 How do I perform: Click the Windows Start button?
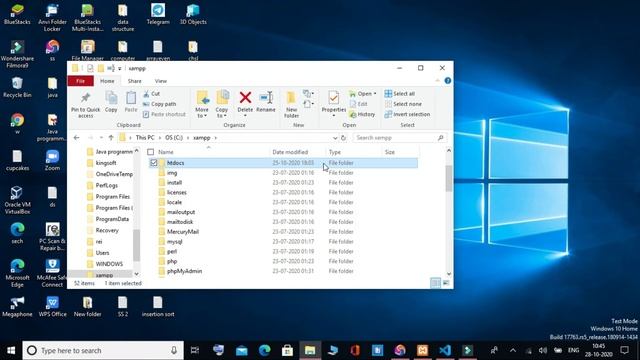click(x=11, y=350)
